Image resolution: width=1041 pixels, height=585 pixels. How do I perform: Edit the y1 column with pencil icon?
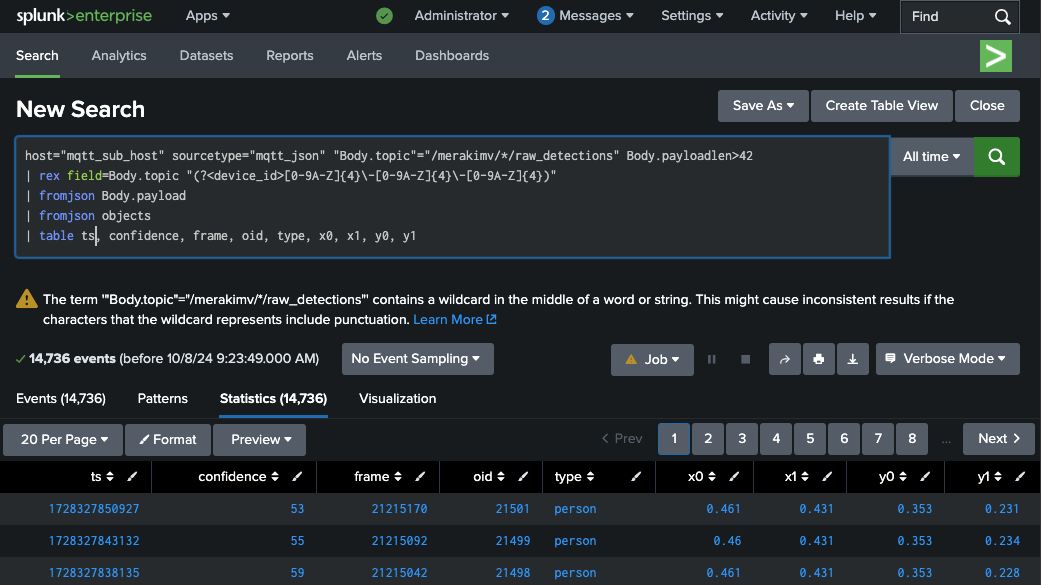[1020, 477]
